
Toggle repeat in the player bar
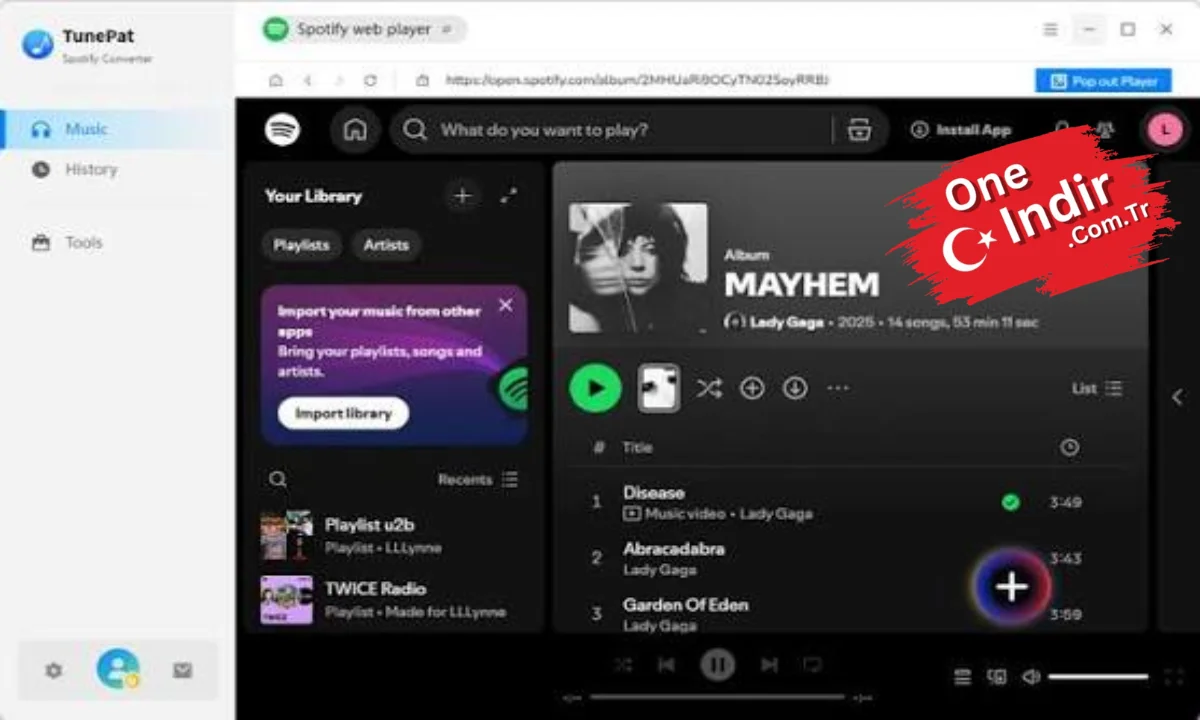[813, 664]
